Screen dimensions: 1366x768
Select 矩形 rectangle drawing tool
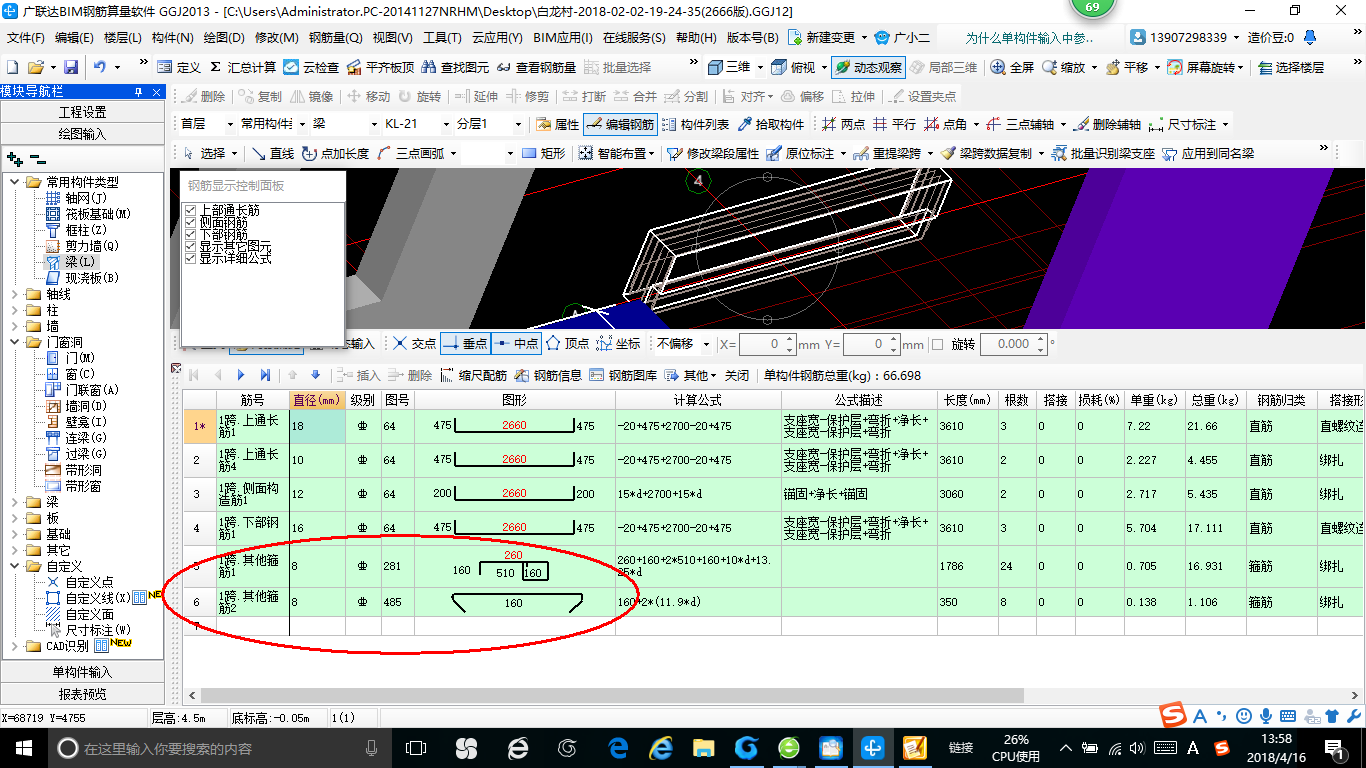tap(544, 153)
